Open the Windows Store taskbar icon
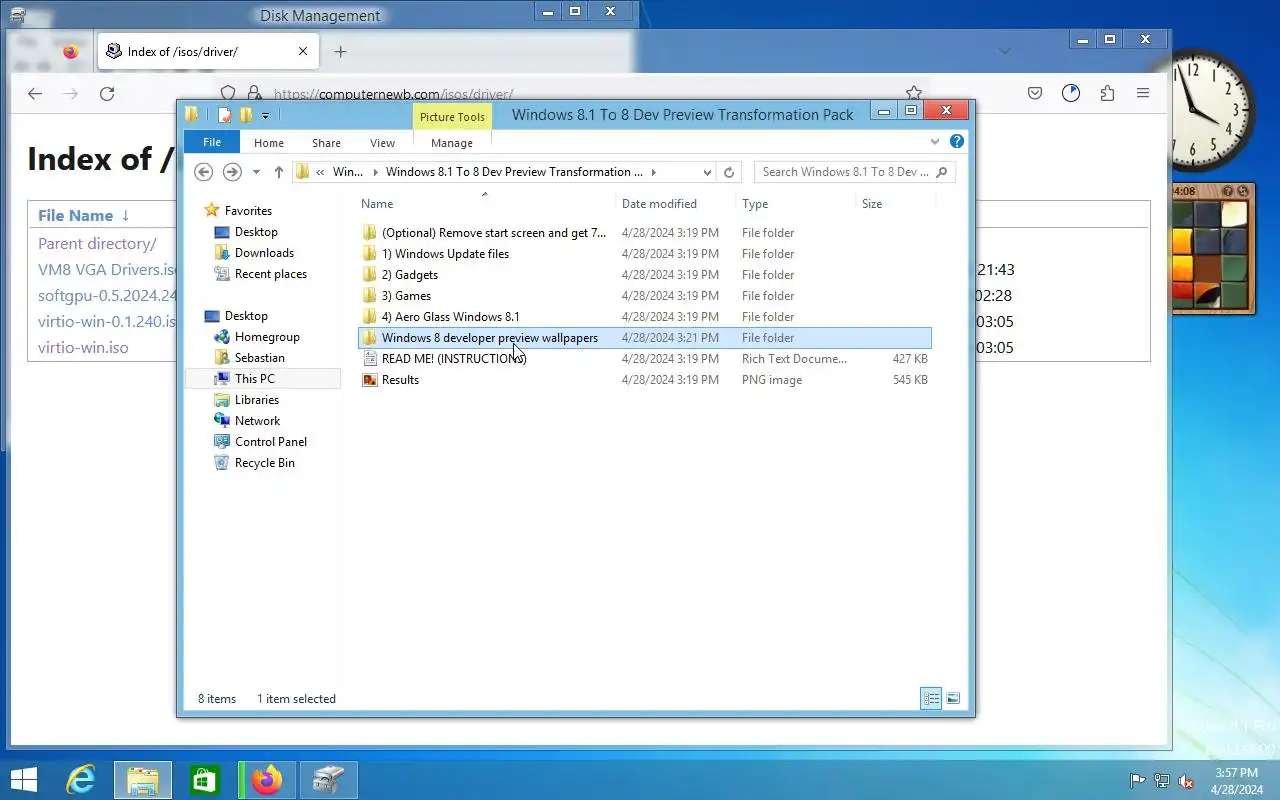The height and width of the screenshot is (800, 1280). coord(205,780)
